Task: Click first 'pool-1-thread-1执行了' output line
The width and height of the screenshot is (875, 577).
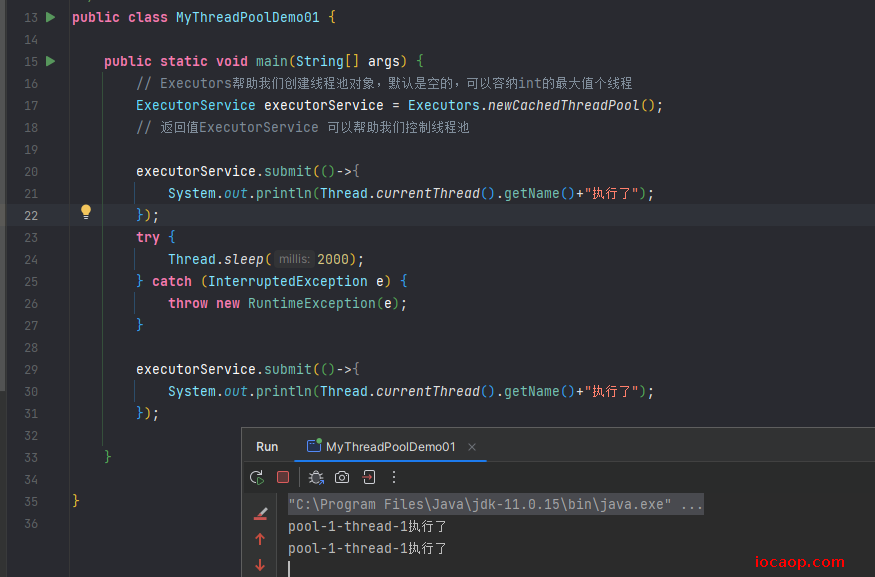Action: pos(367,526)
